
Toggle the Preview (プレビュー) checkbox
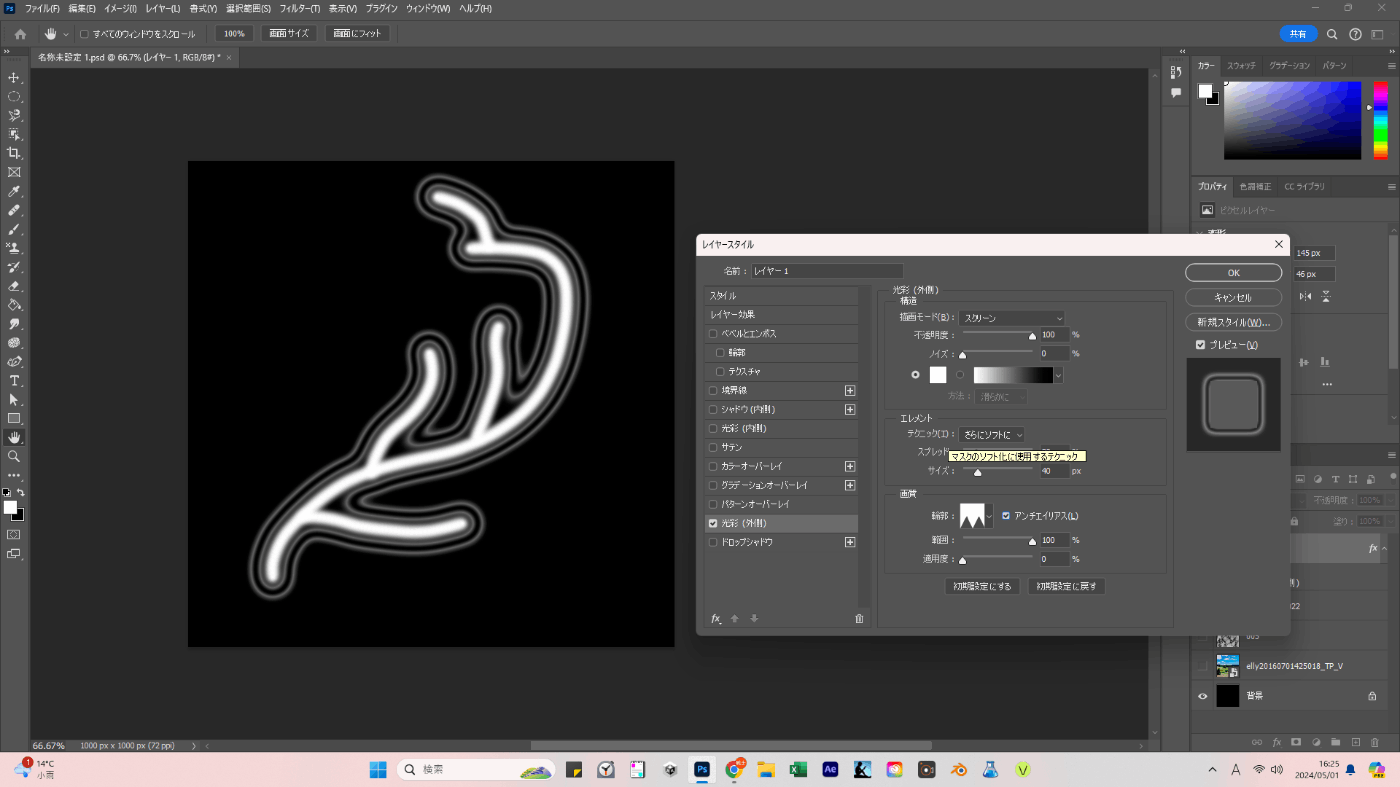pyautogui.click(x=1201, y=345)
